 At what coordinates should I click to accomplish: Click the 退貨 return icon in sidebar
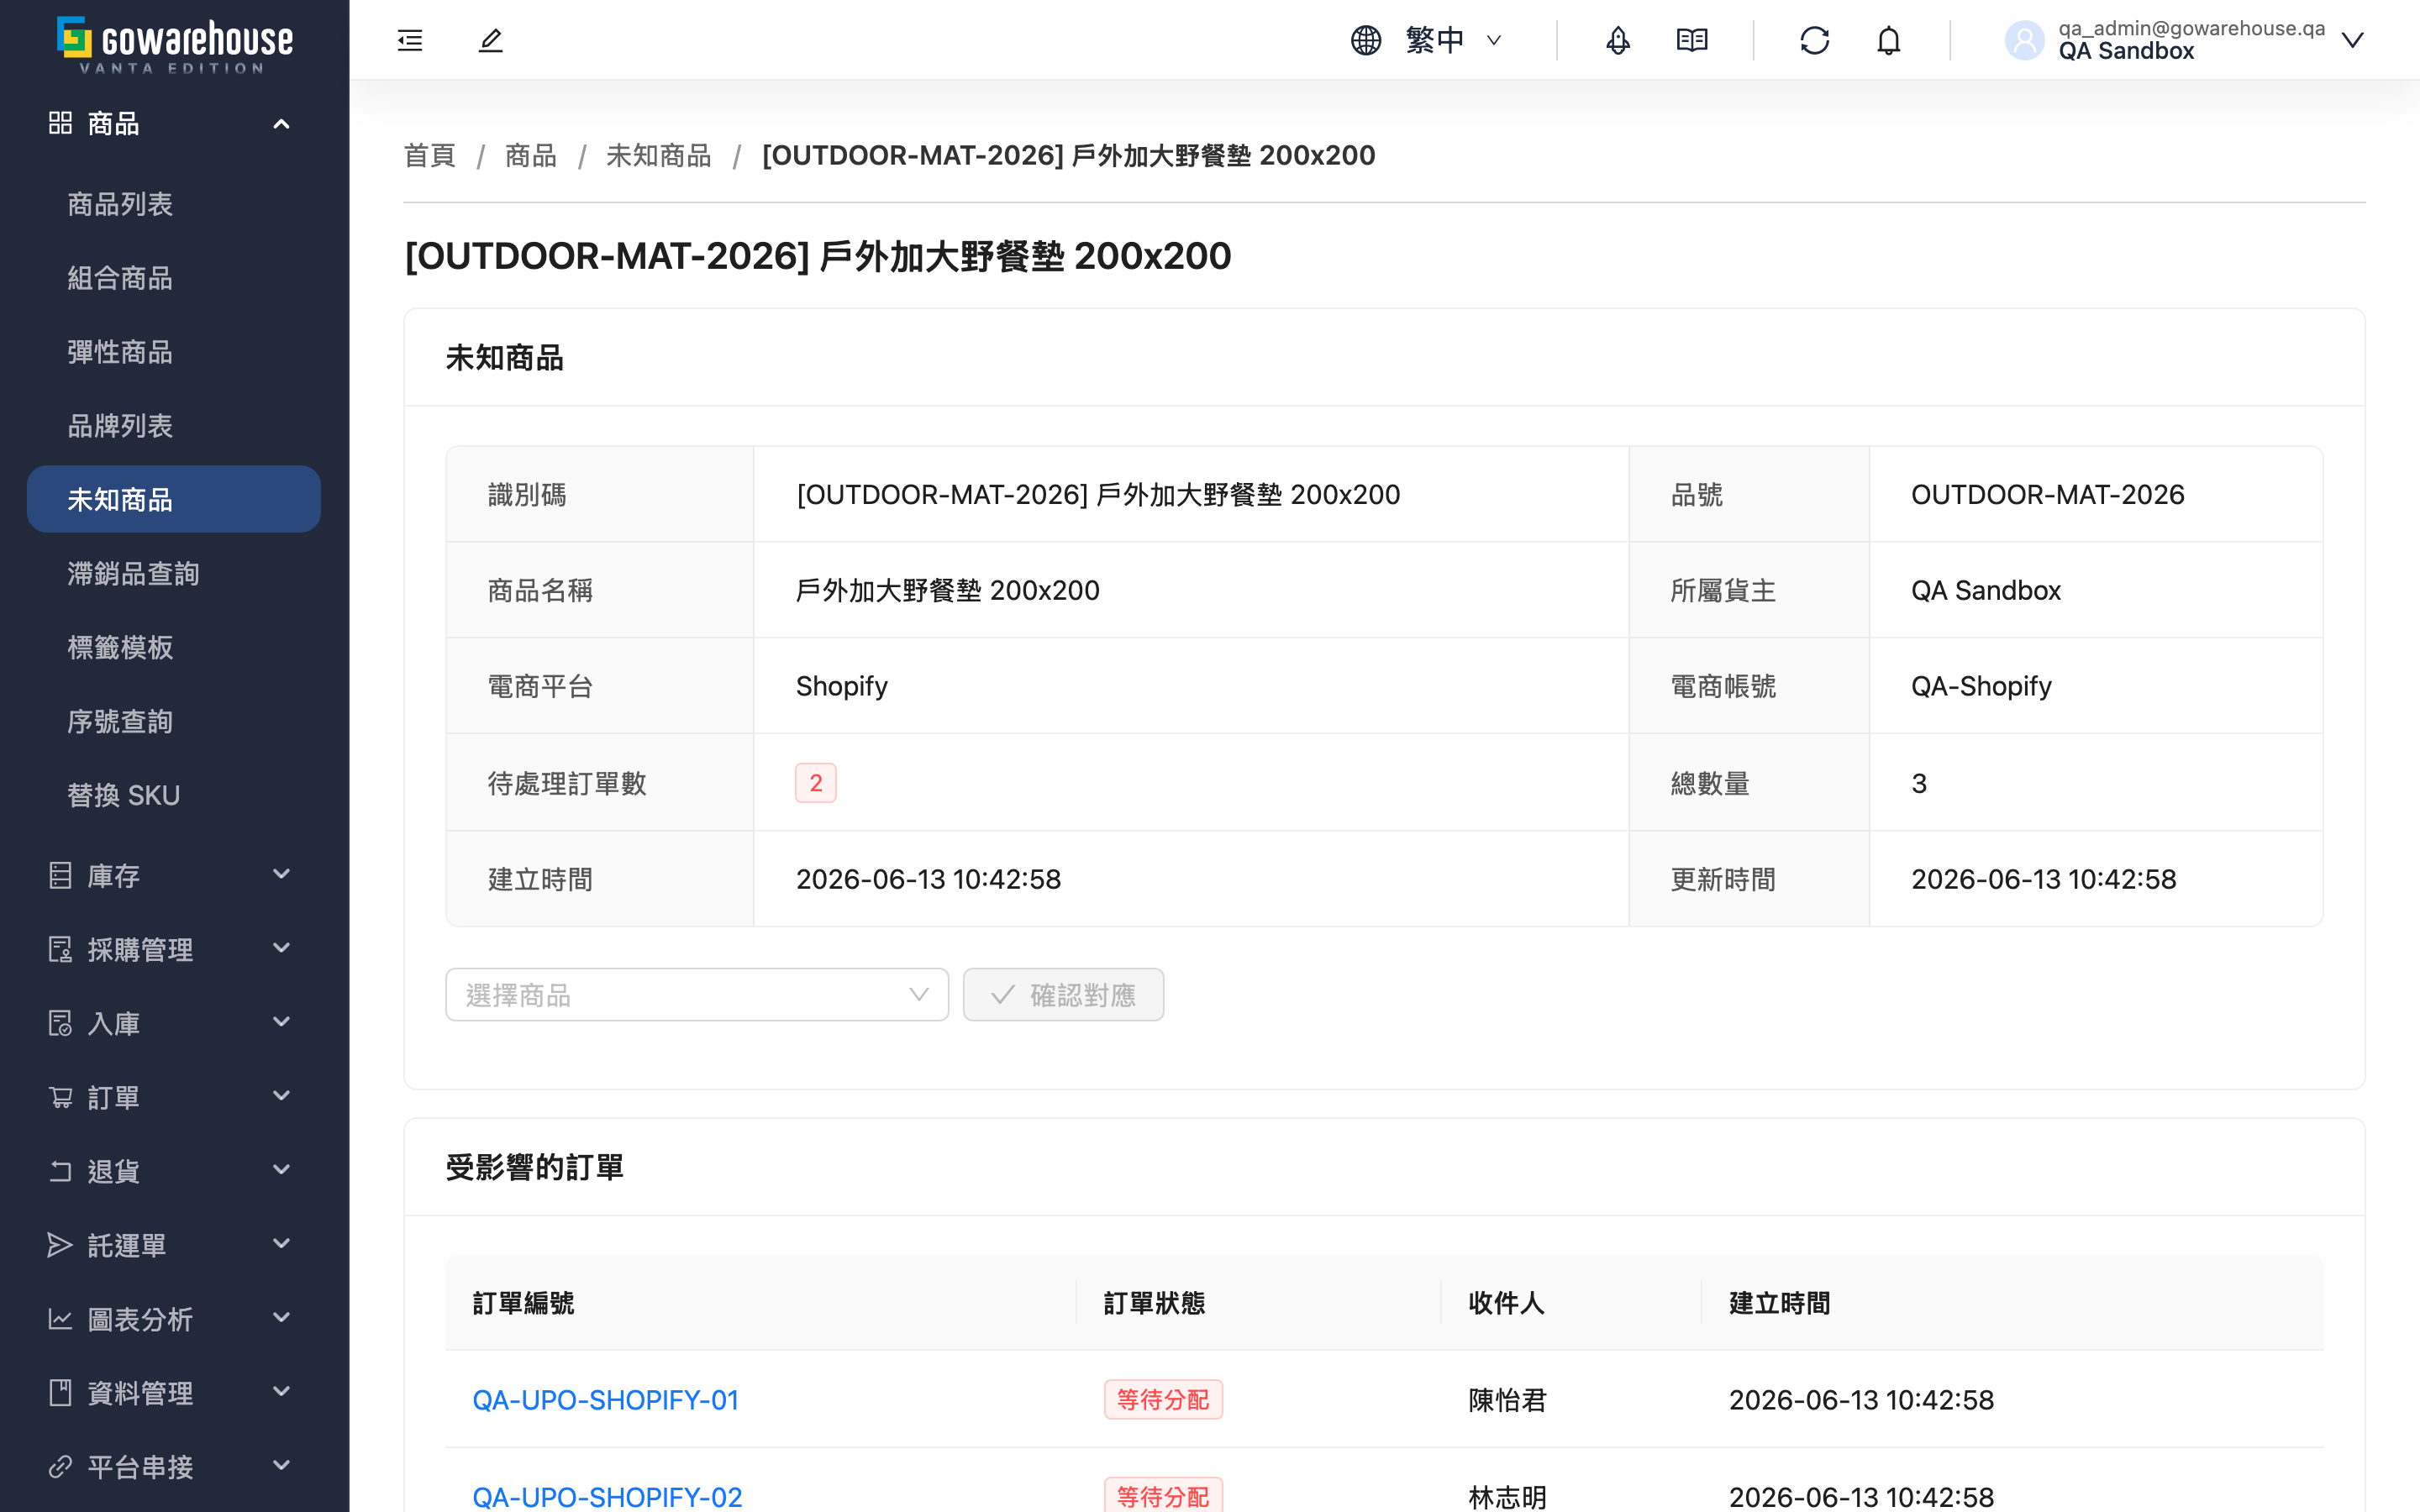(60, 1171)
